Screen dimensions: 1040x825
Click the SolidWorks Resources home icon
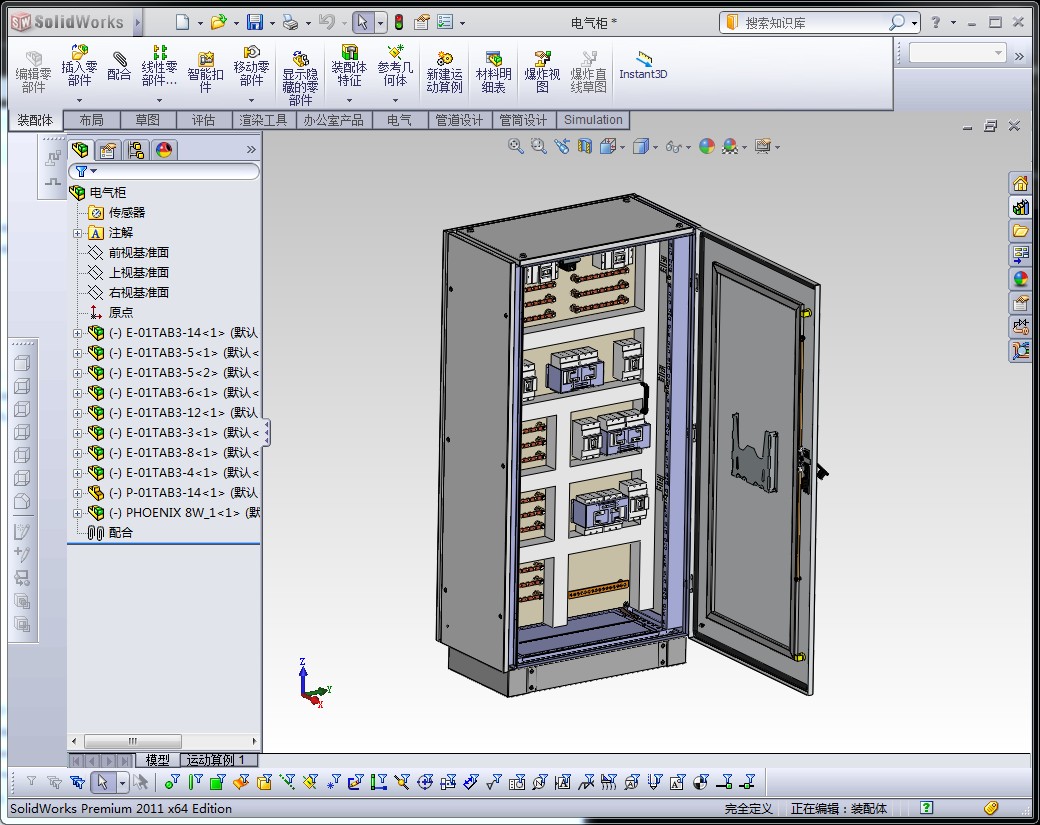[x=1021, y=182]
